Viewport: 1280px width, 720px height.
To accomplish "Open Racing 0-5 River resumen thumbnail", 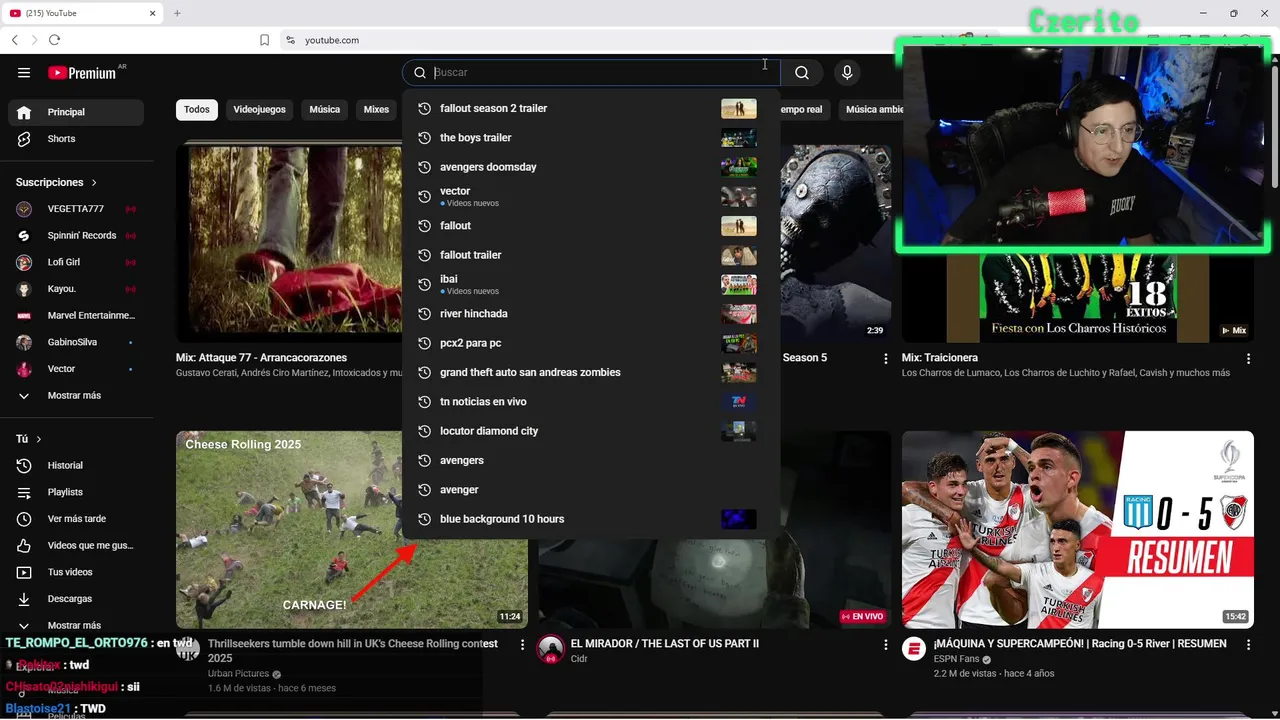I will [1078, 530].
